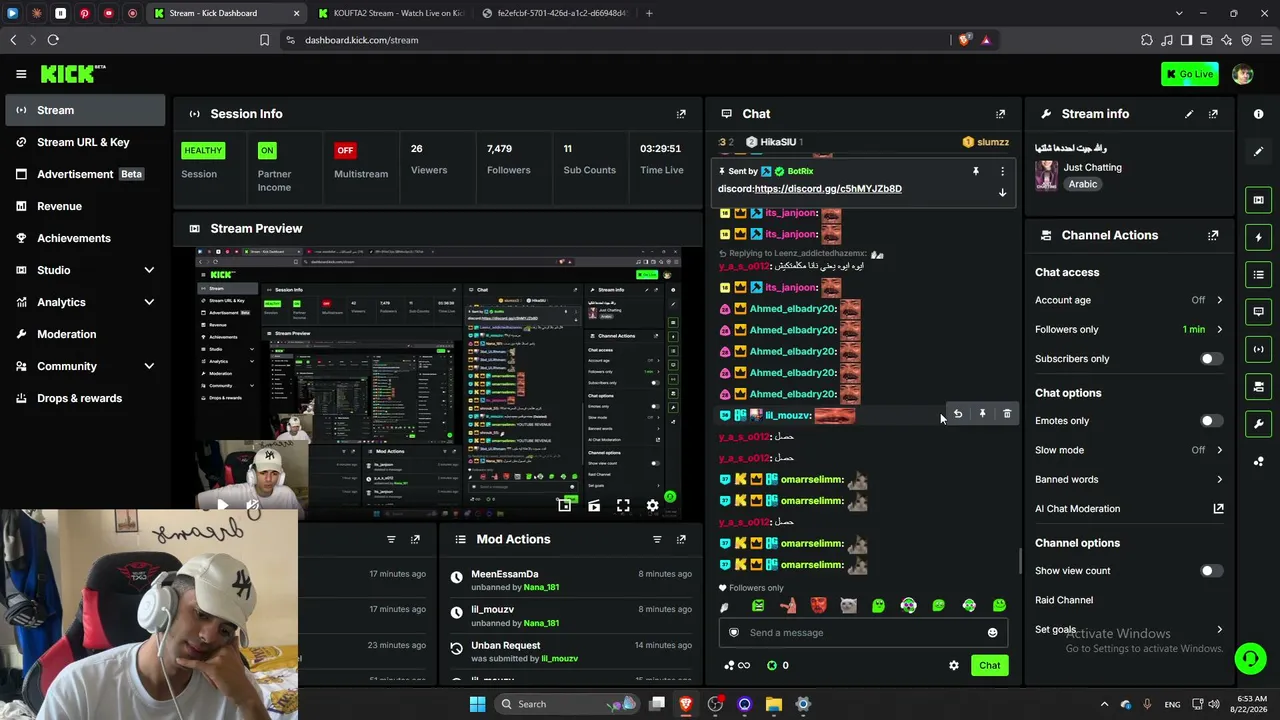Viewport: 1280px width, 720px height.
Task: Open chat settings gear beside the Chat button
Action: click(954, 666)
